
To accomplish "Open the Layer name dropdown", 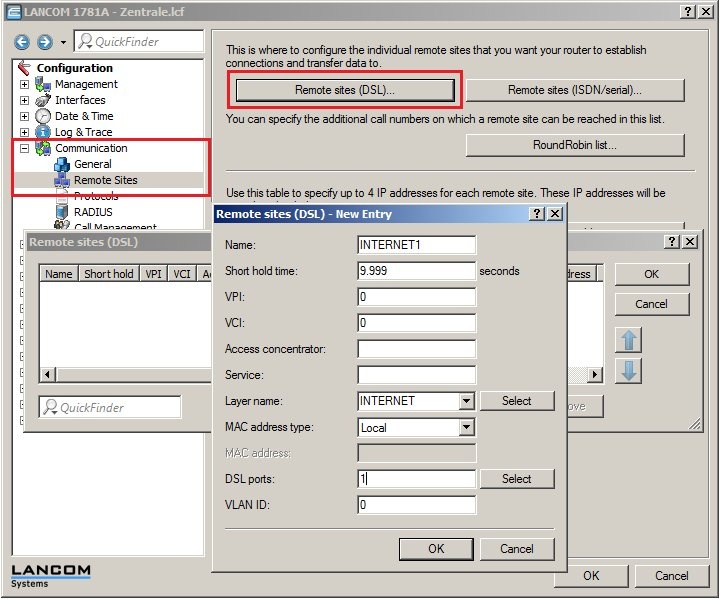I will 466,401.
